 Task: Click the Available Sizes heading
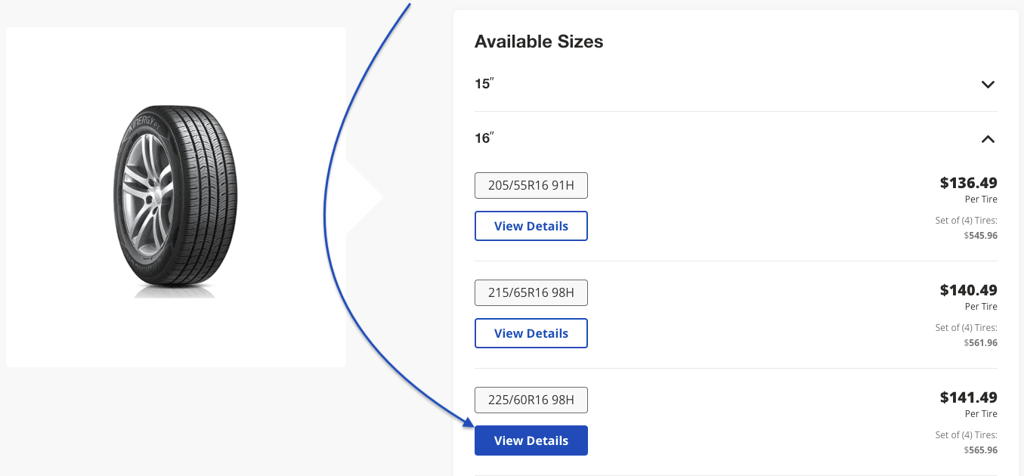(538, 42)
